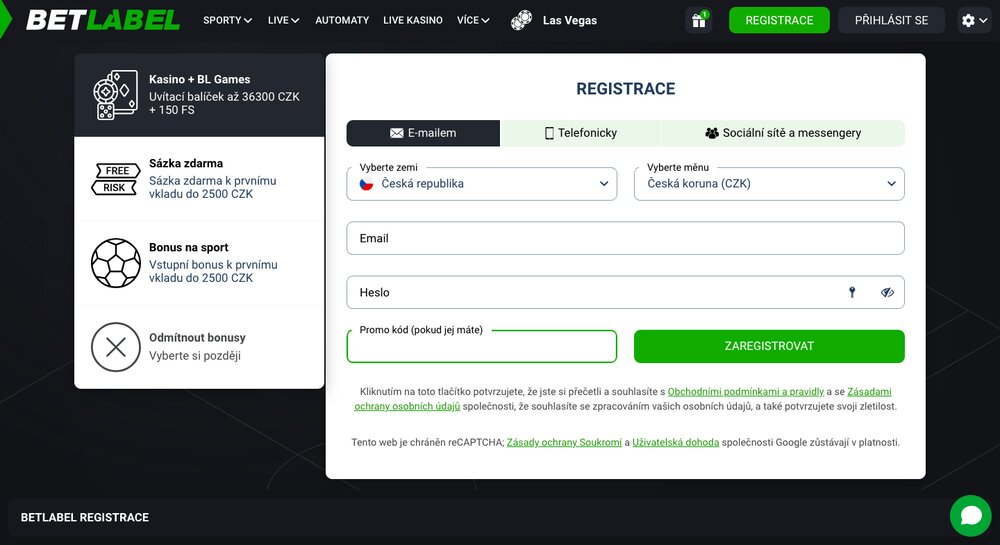Click the phone icon in the Telefonicky tab
The image size is (1000, 545).
[549, 133]
